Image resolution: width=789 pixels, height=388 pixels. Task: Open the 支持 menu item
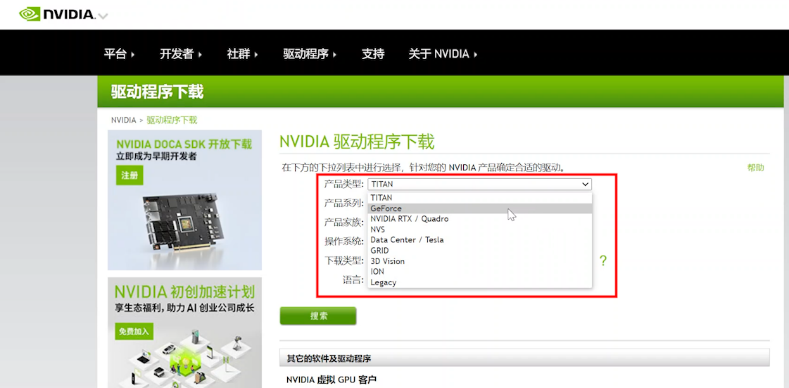pos(373,54)
